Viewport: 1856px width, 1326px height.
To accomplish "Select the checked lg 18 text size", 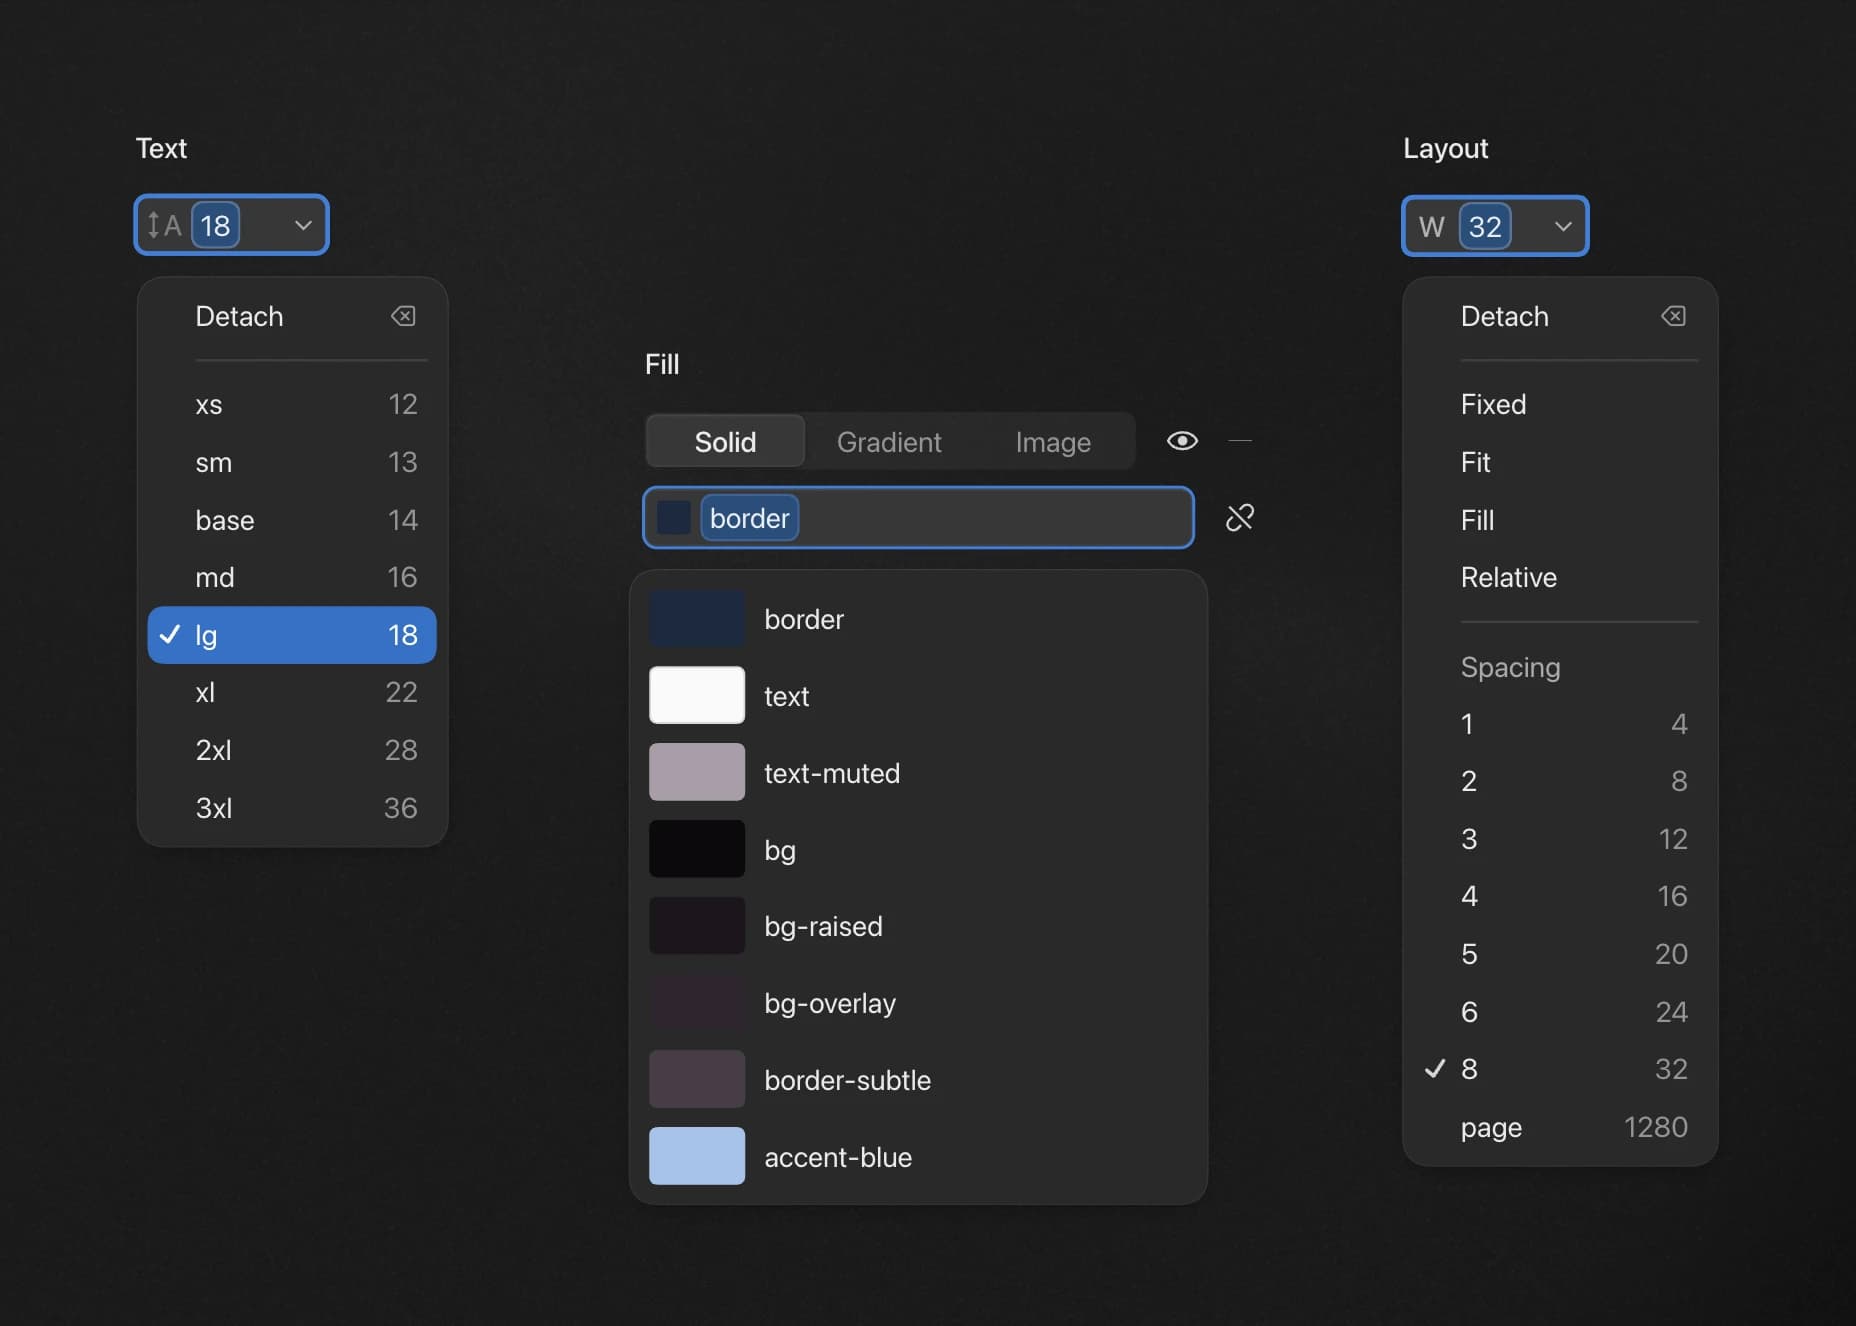I will coord(292,635).
